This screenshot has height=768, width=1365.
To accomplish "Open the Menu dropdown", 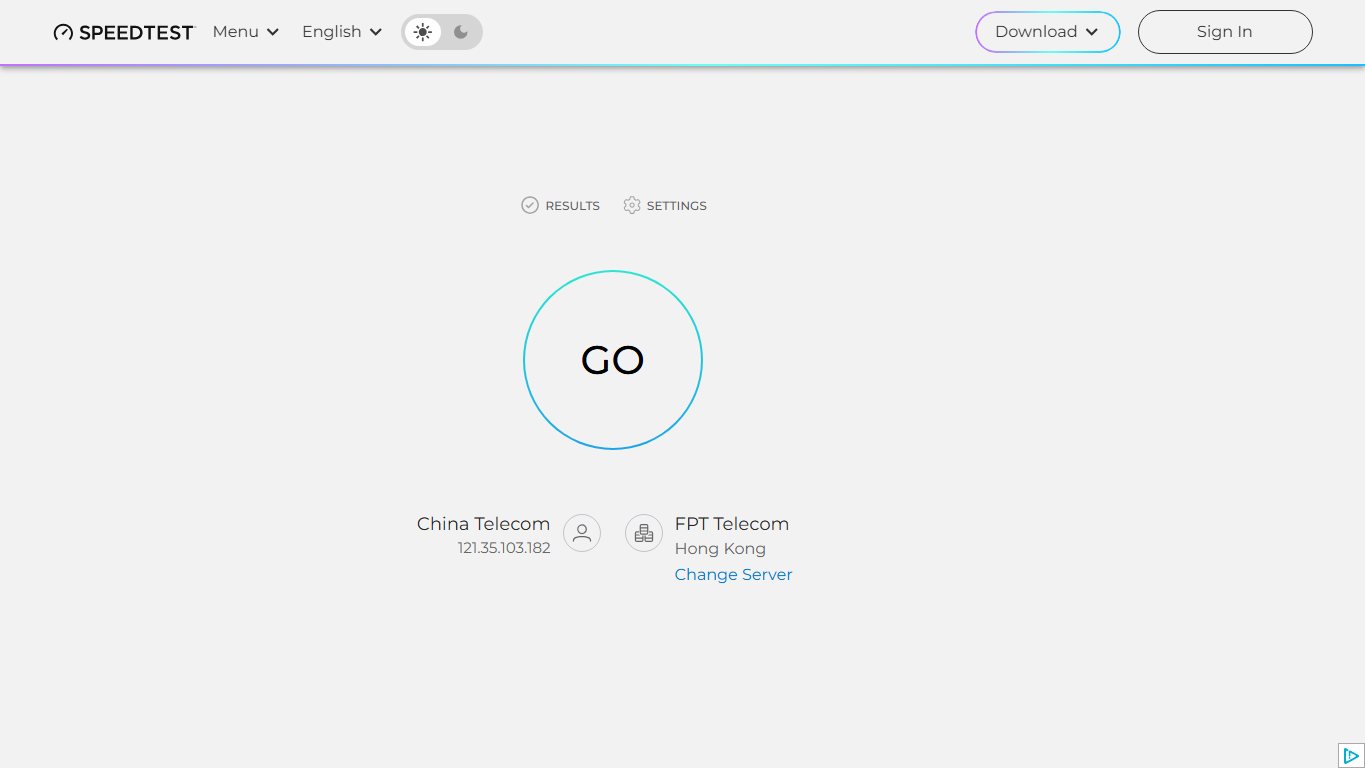I will click(x=246, y=32).
